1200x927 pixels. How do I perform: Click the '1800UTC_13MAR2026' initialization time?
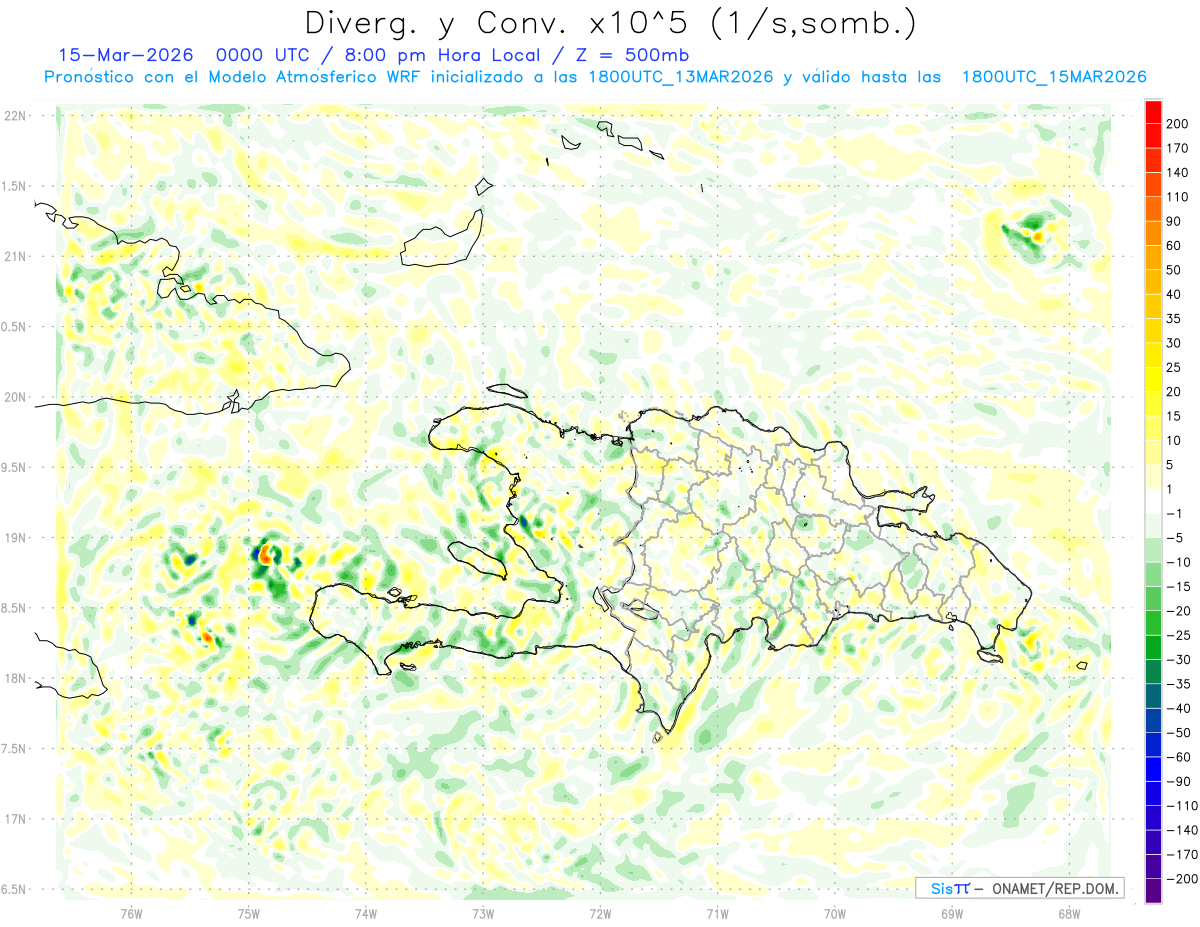tap(679, 77)
